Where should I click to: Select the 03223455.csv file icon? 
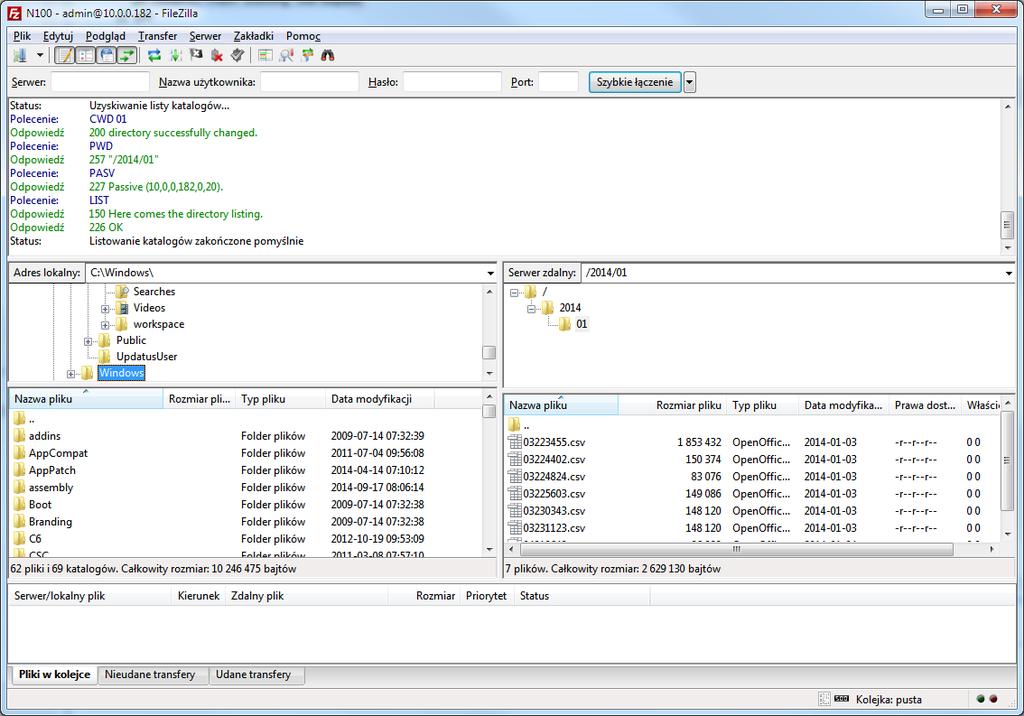pyautogui.click(x=515, y=442)
